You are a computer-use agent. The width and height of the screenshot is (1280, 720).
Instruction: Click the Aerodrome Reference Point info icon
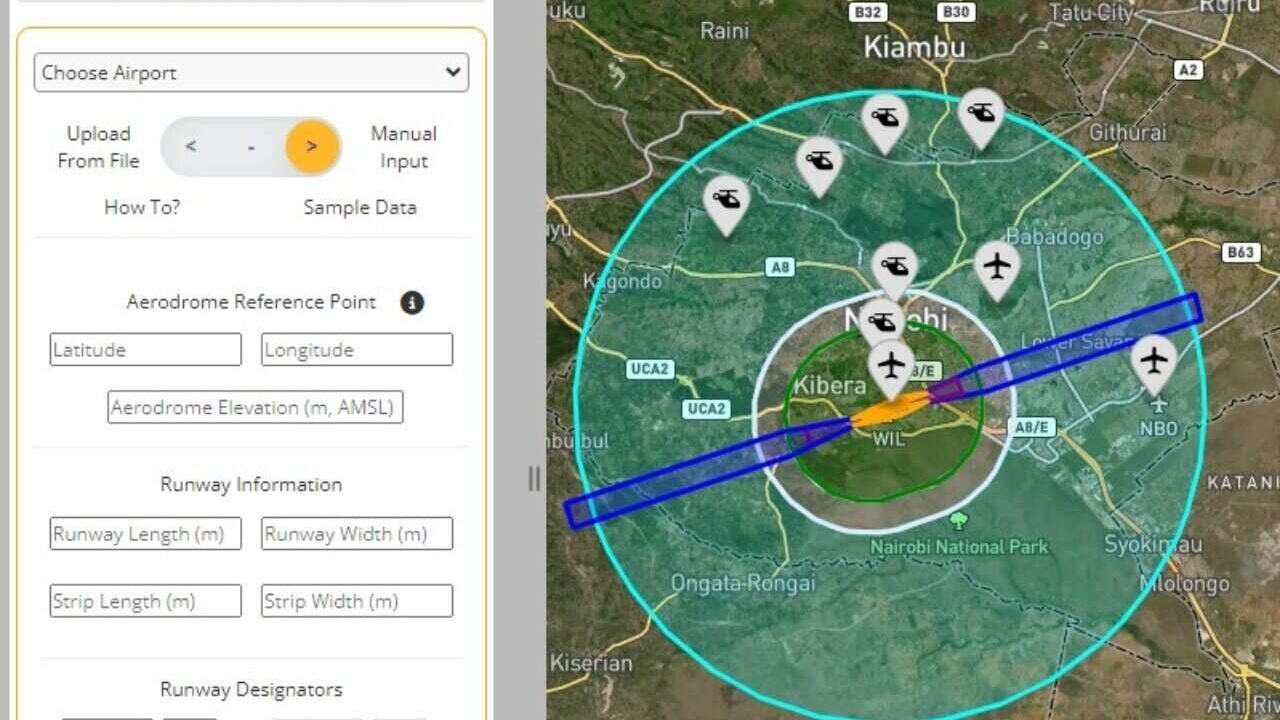(412, 303)
